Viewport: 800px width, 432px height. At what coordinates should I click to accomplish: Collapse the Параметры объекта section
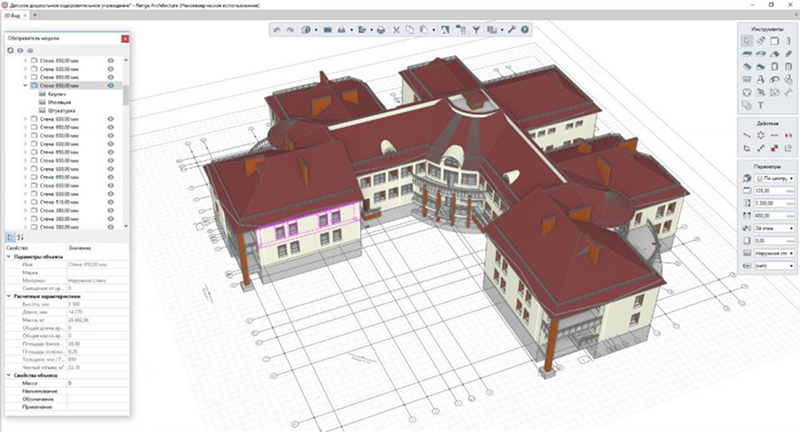tap(9, 257)
